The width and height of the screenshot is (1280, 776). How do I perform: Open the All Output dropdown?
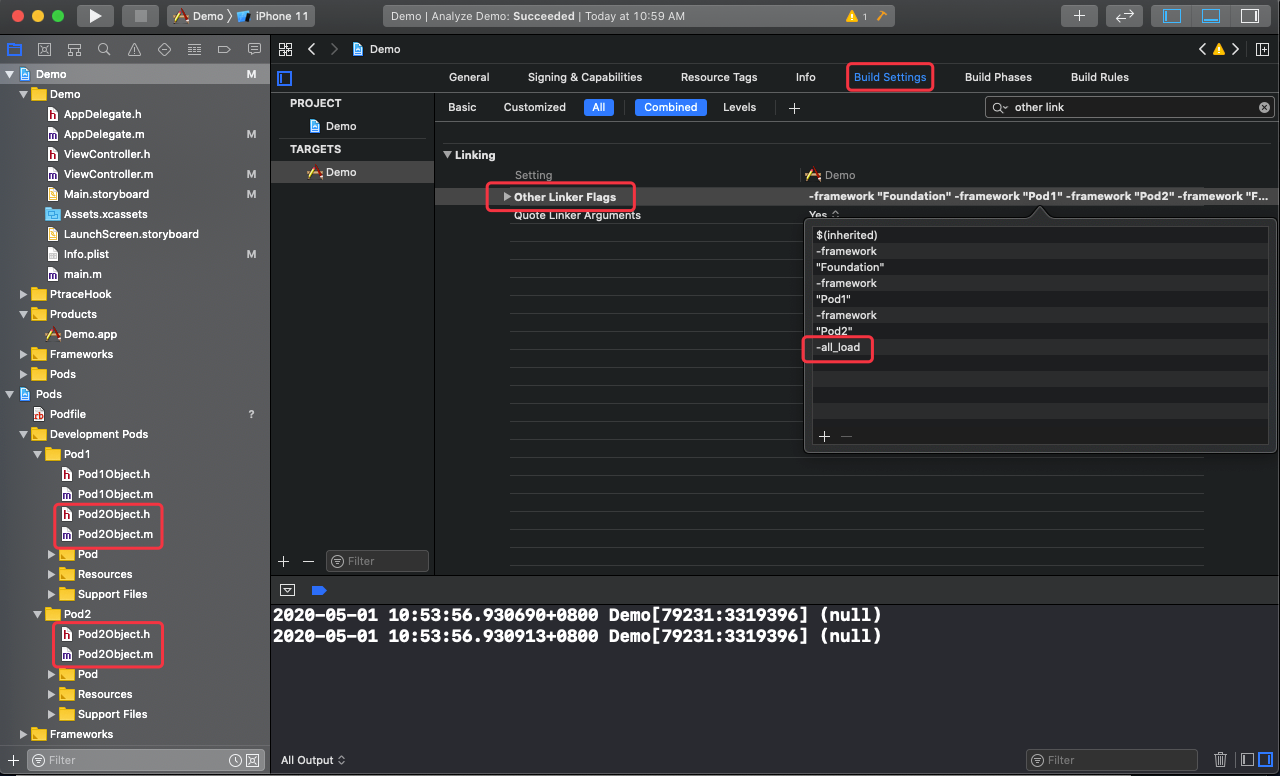point(313,760)
